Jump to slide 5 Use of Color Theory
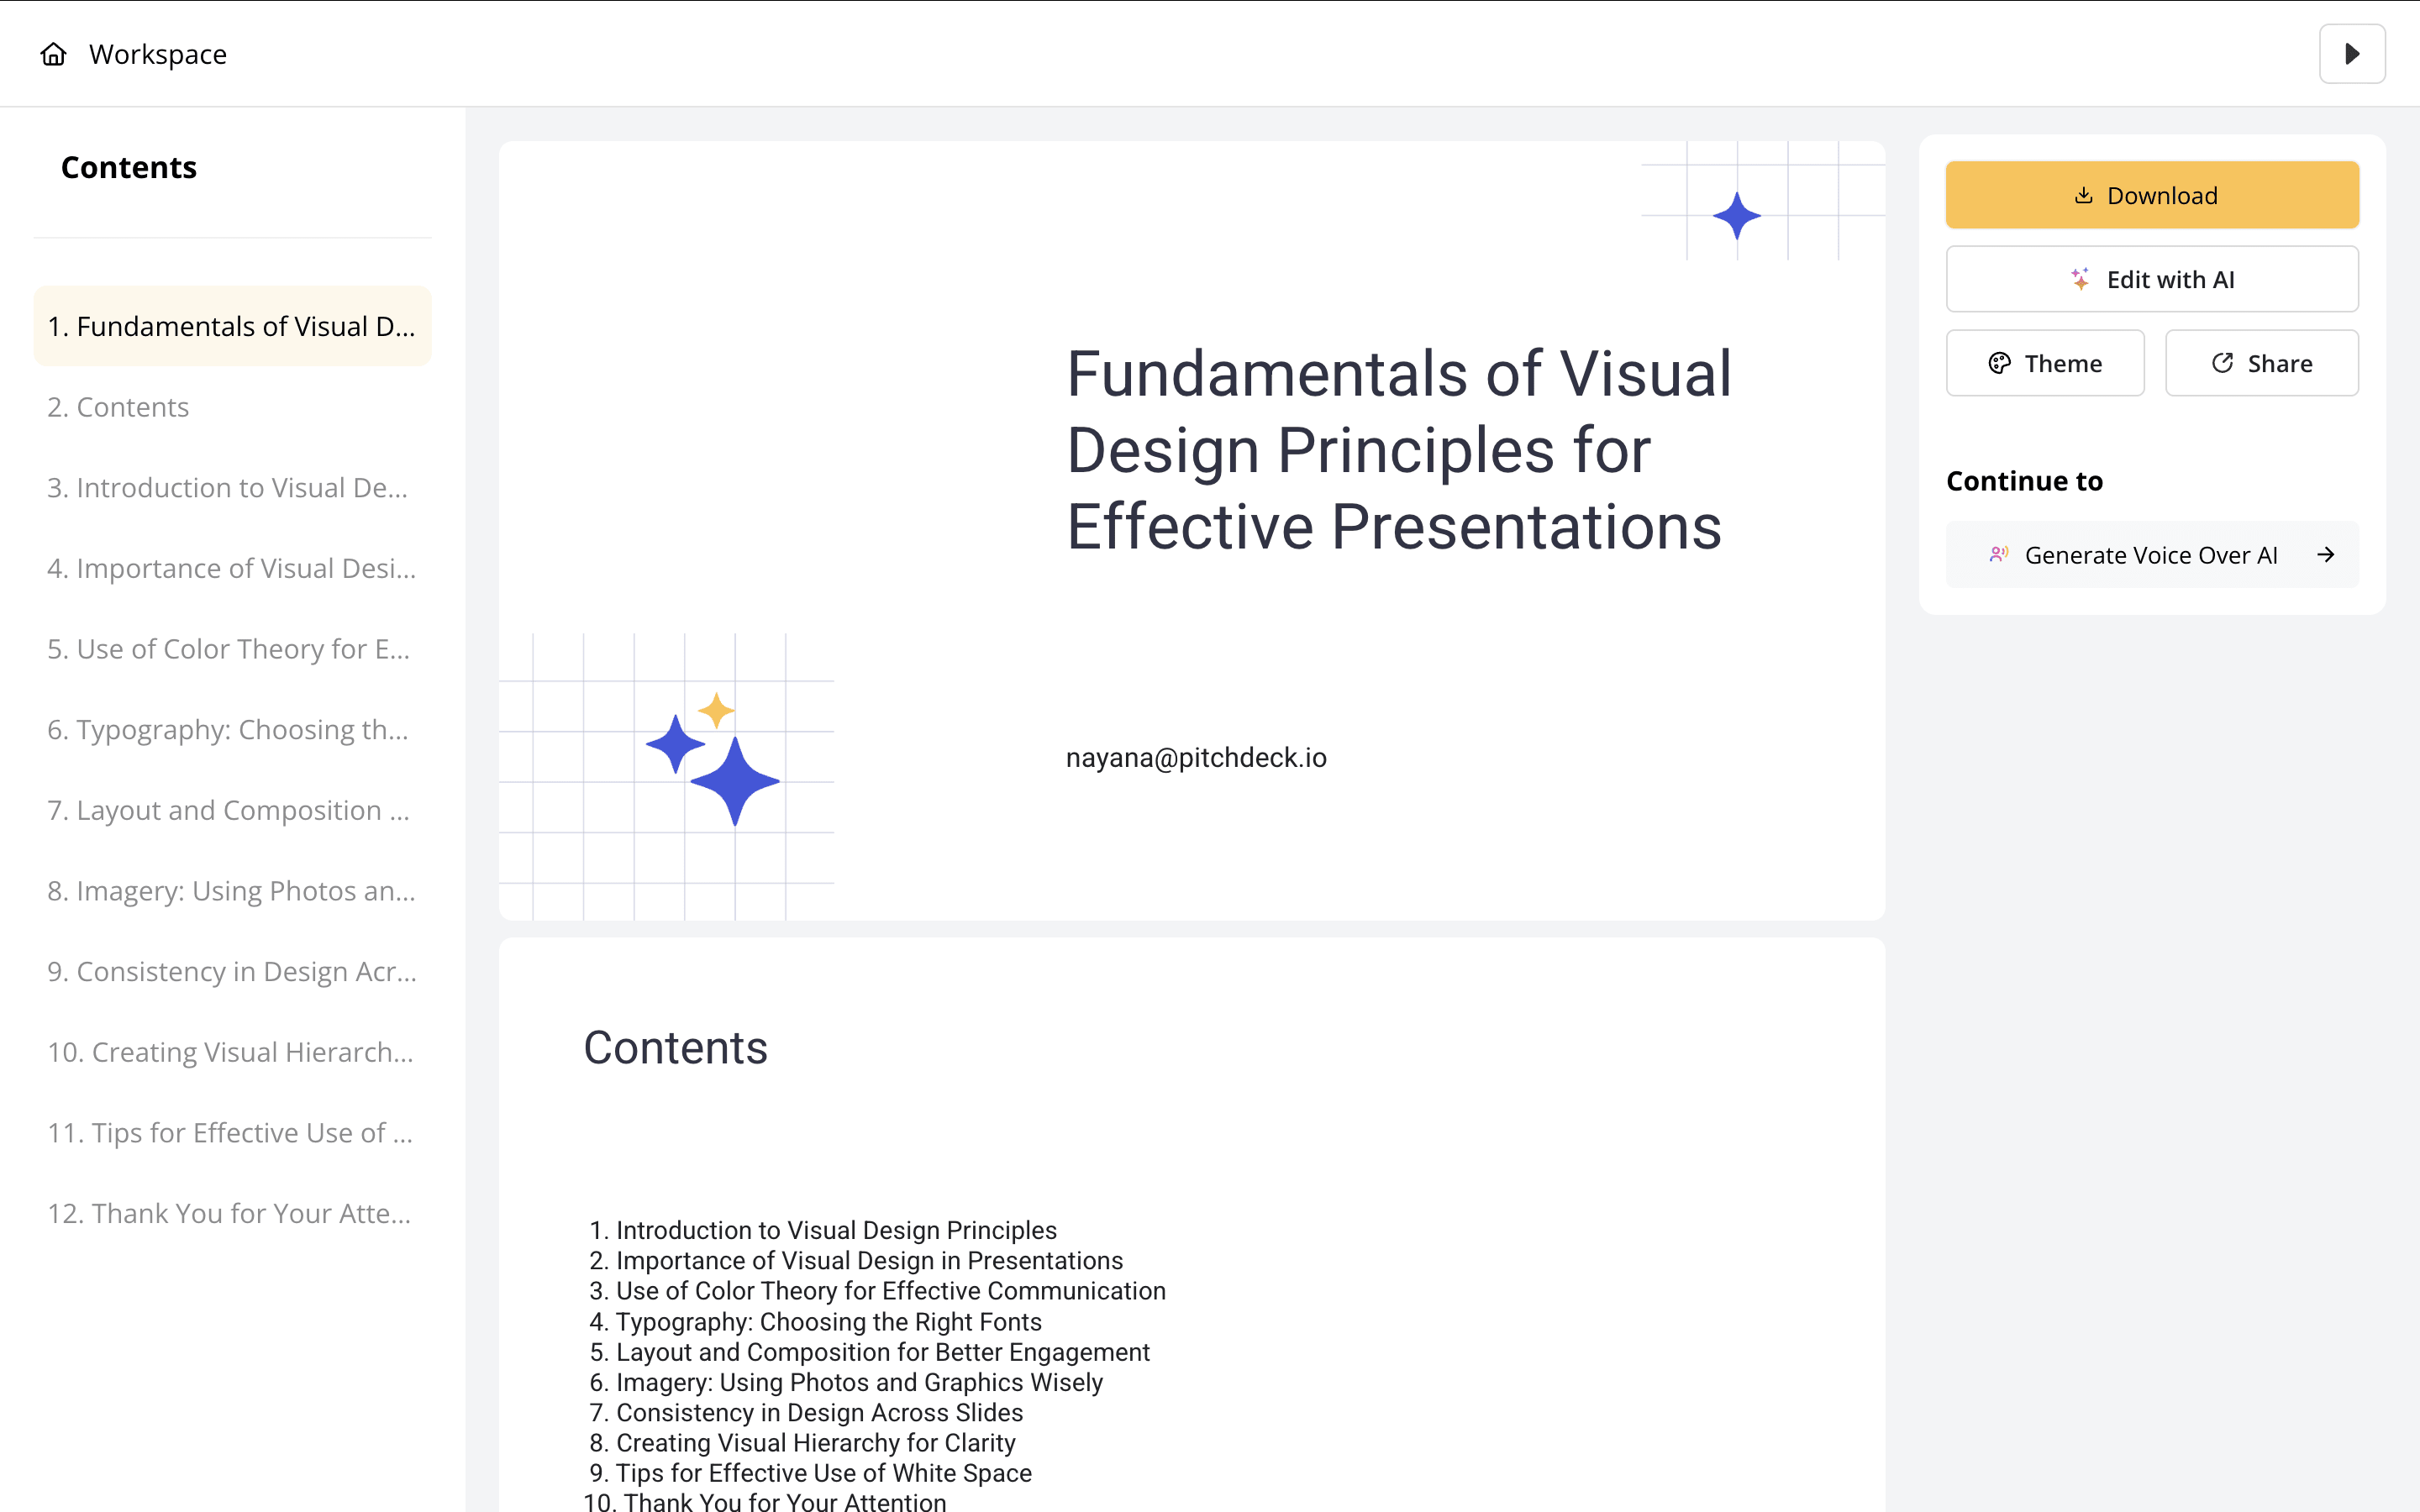This screenshot has height=1512, width=2420. [x=233, y=649]
